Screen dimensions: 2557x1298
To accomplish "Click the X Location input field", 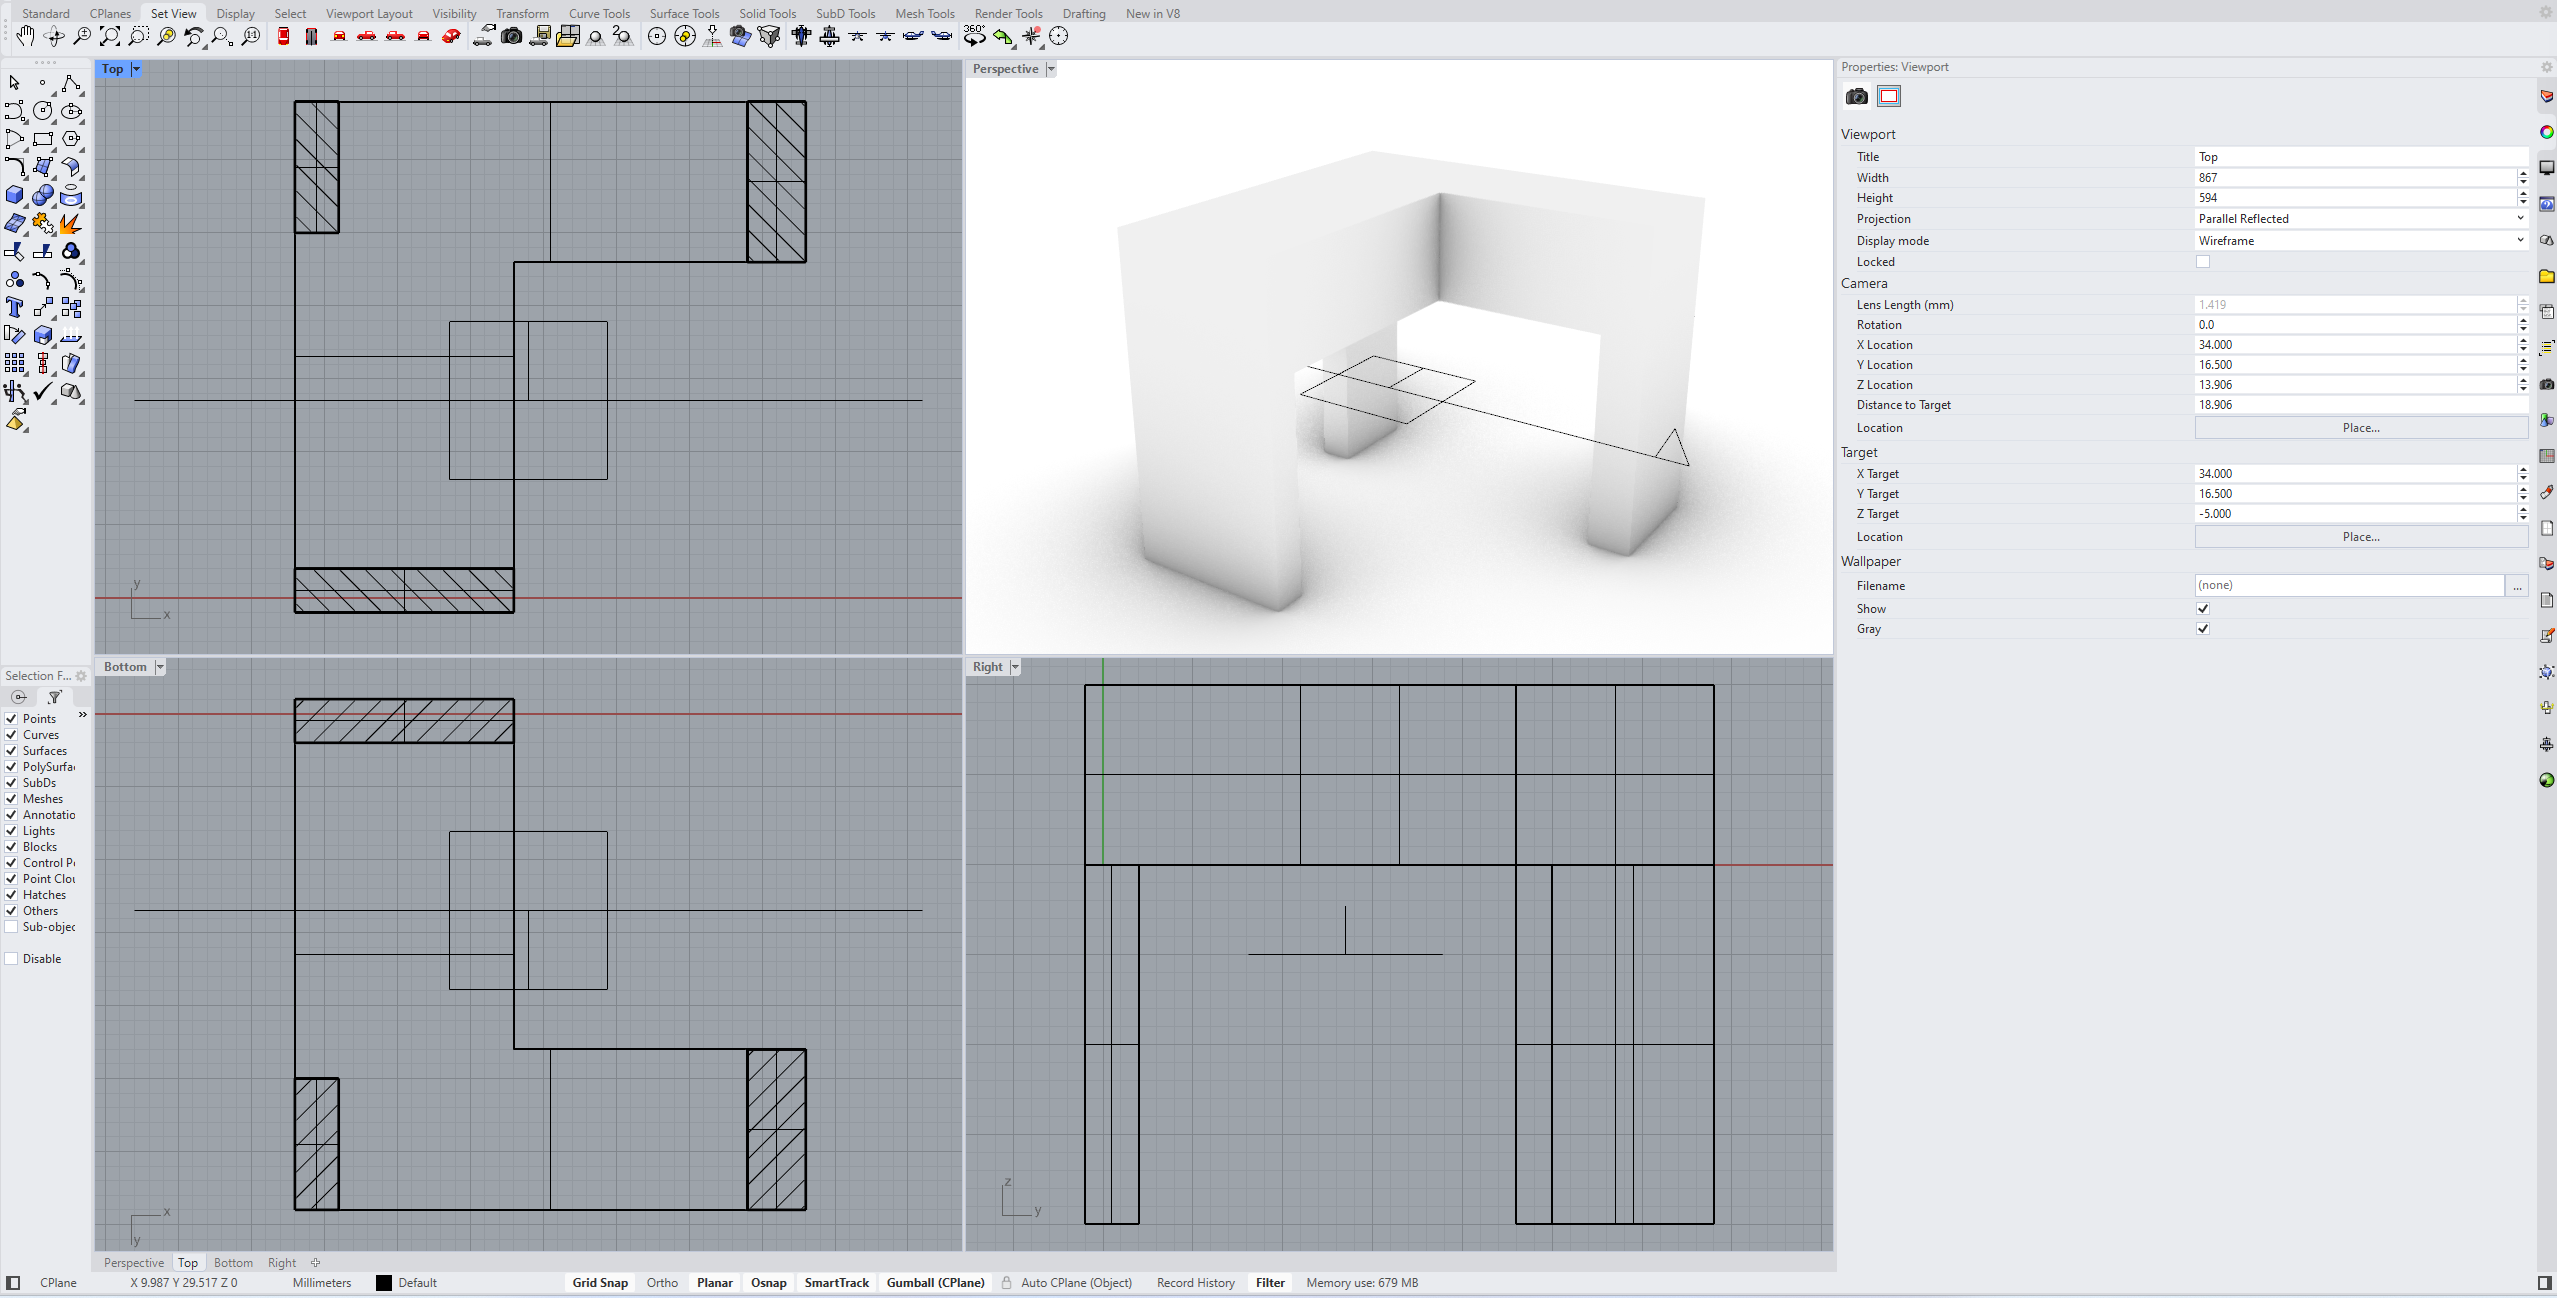I will (2355, 345).
